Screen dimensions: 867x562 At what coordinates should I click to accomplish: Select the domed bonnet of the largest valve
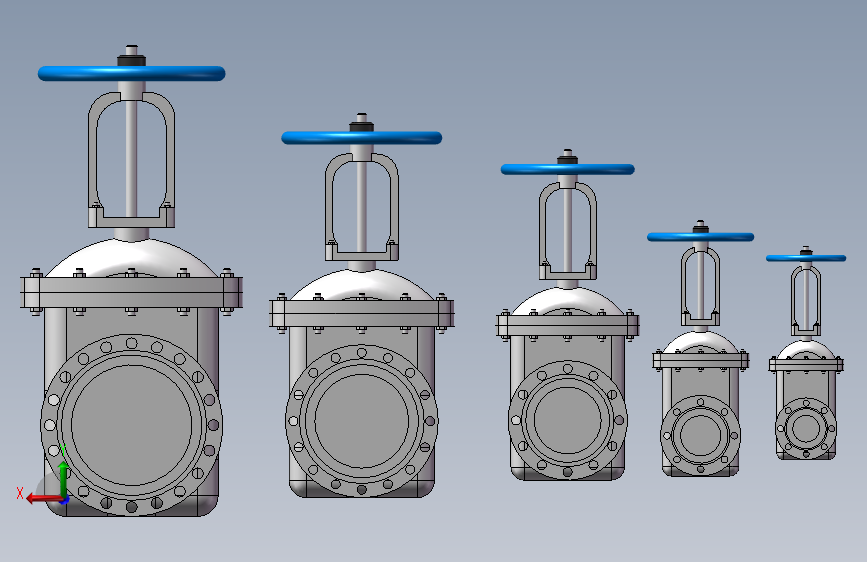coord(132,258)
